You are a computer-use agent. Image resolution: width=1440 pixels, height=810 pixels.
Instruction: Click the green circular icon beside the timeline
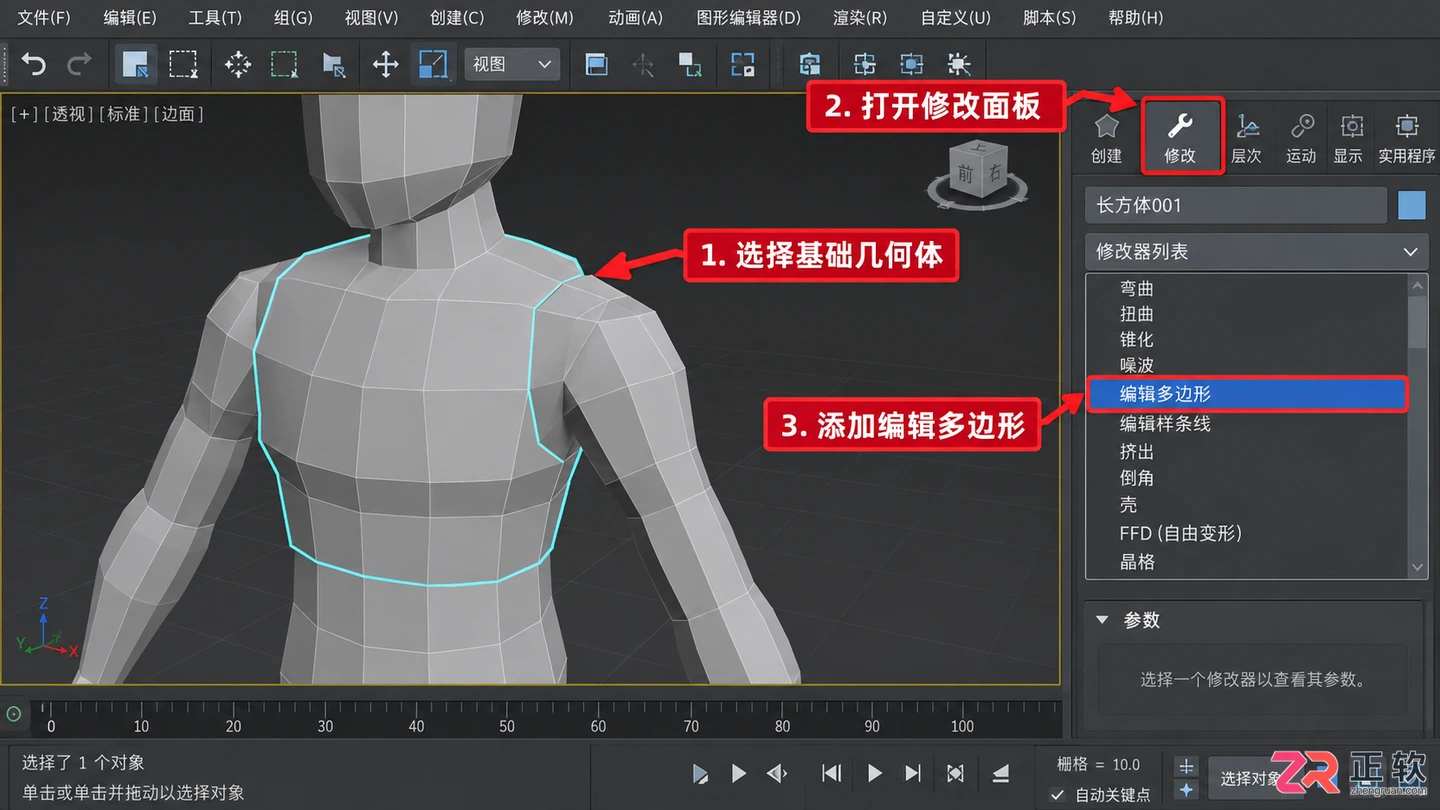point(14,714)
